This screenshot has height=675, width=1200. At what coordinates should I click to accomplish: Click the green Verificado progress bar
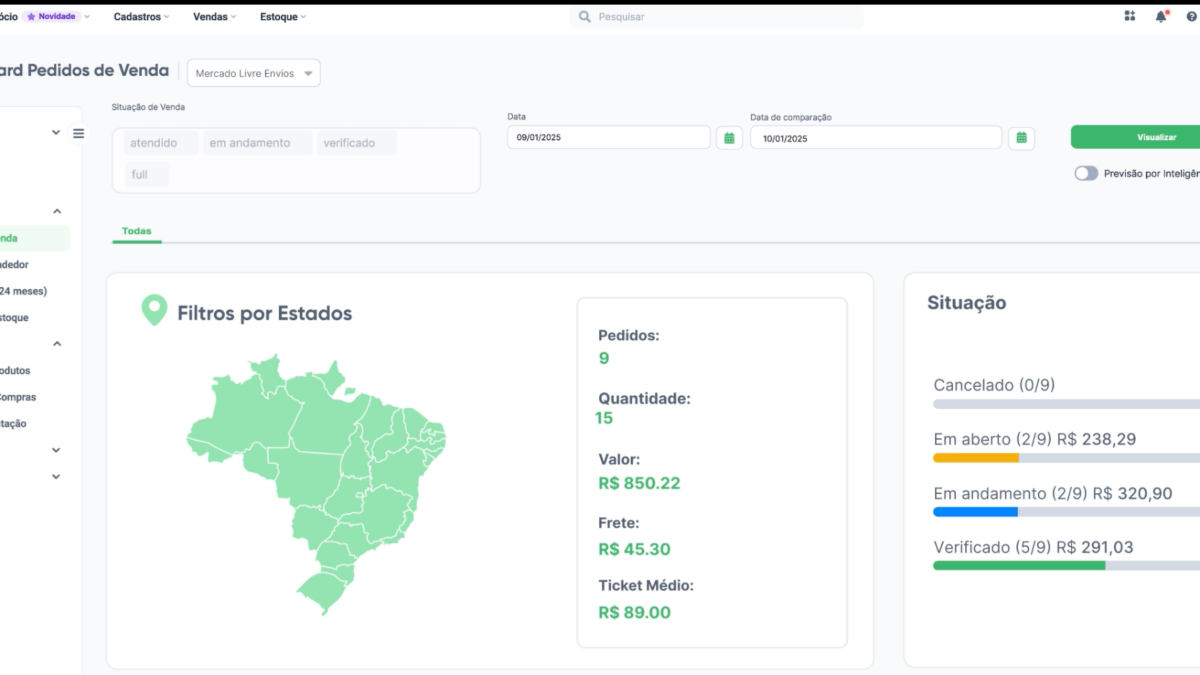point(1019,565)
